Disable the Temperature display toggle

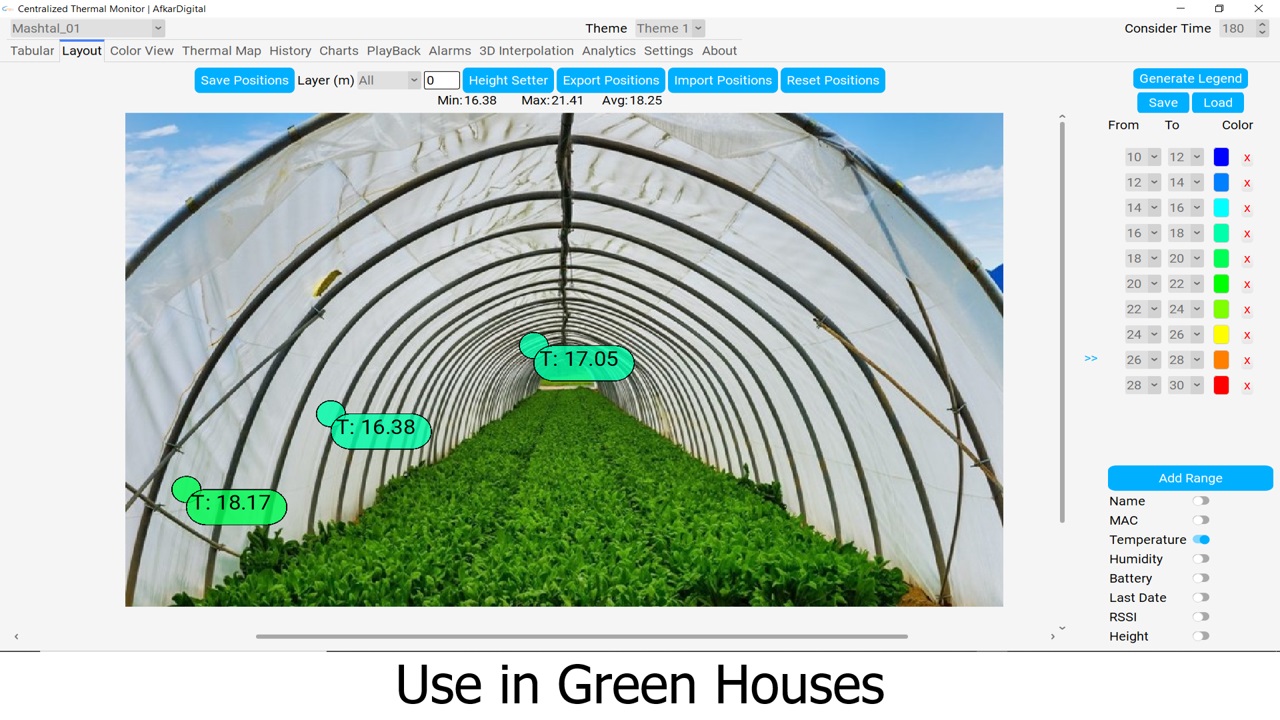(1201, 540)
